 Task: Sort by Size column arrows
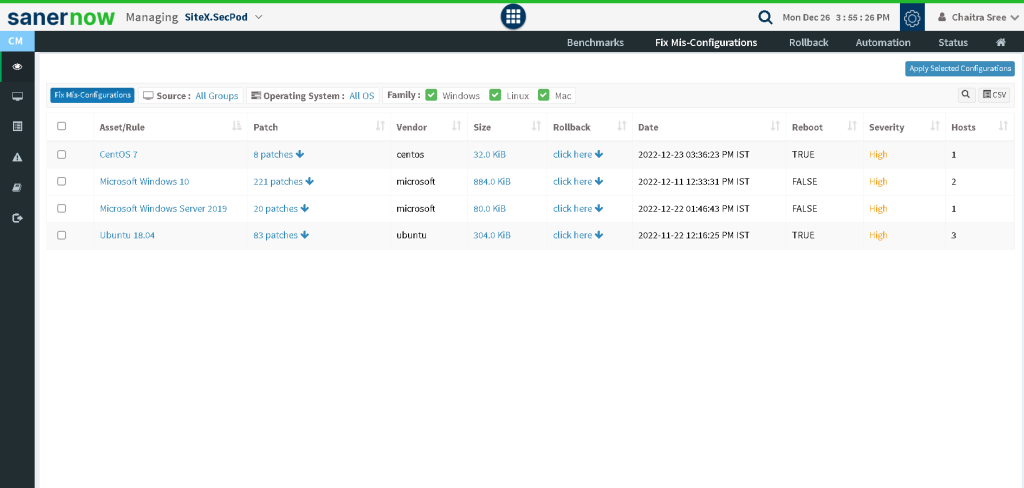536,127
